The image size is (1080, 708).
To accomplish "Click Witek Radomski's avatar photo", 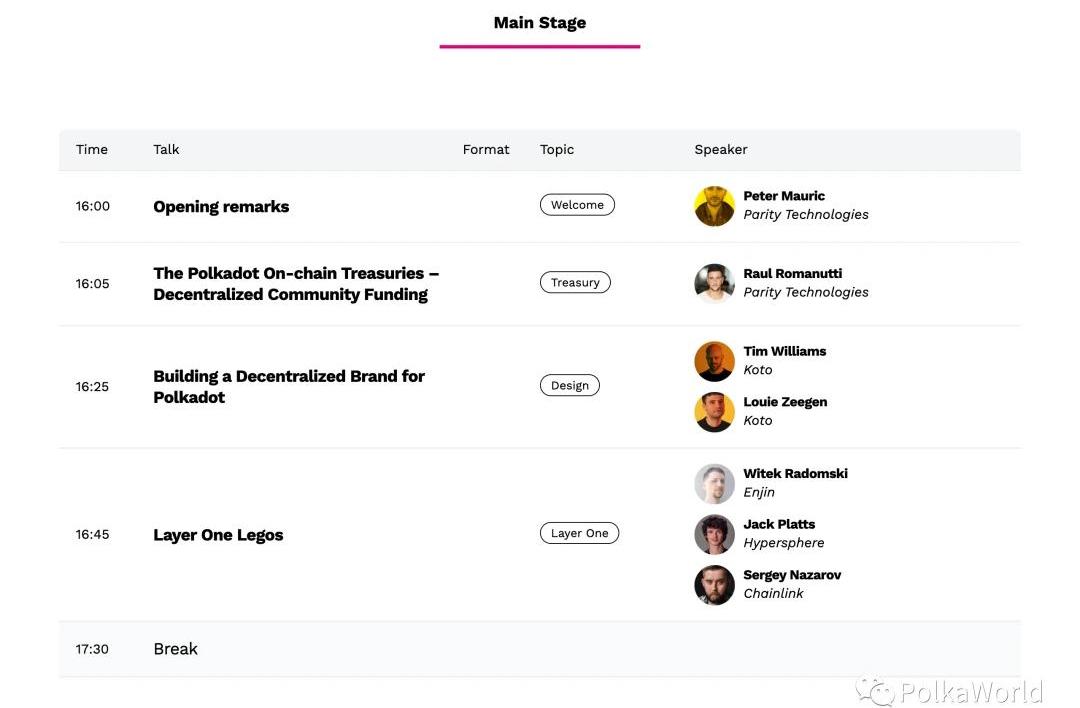I will tap(714, 484).
